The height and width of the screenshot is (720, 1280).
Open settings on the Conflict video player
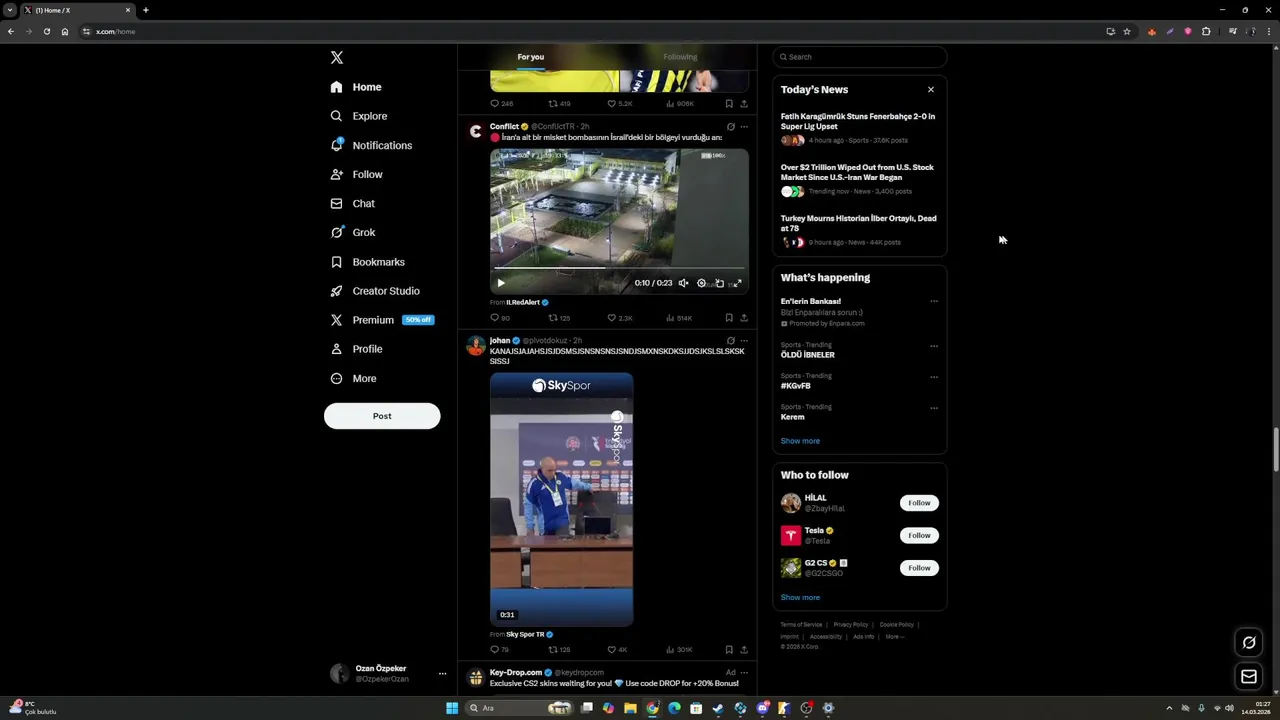[x=701, y=283]
